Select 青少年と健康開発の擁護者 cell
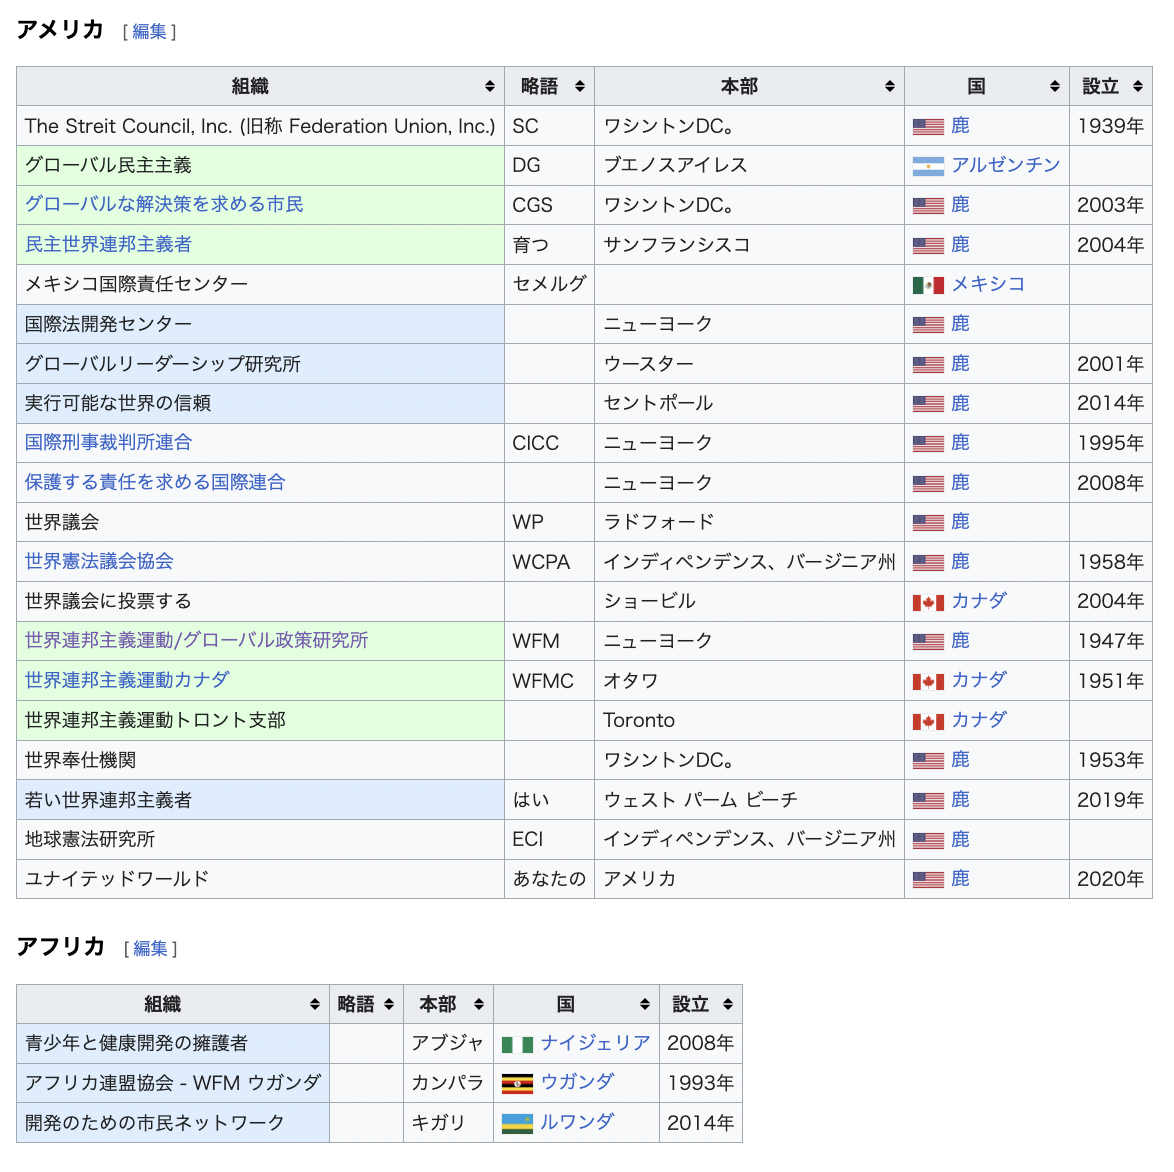The width and height of the screenshot is (1174, 1172). point(173,1043)
